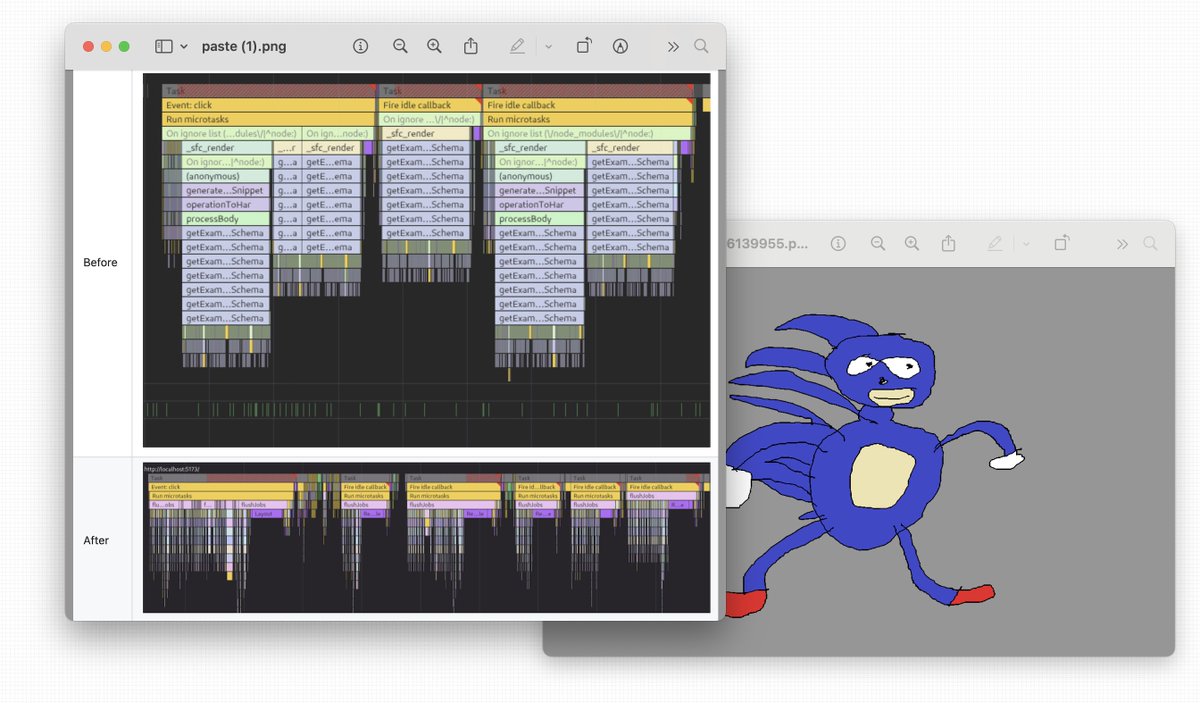Open highlight options dropdown in paste (1).png window
Image resolution: width=1200 pixels, height=703 pixels.
[x=548, y=47]
